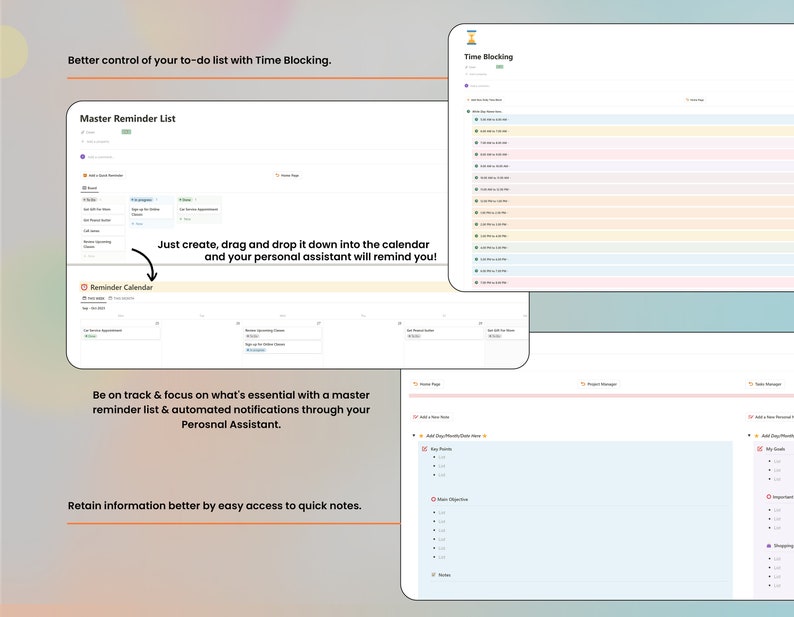Click New under the Done column
Image resolution: width=794 pixels, height=617 pixels.
[185, 219]
